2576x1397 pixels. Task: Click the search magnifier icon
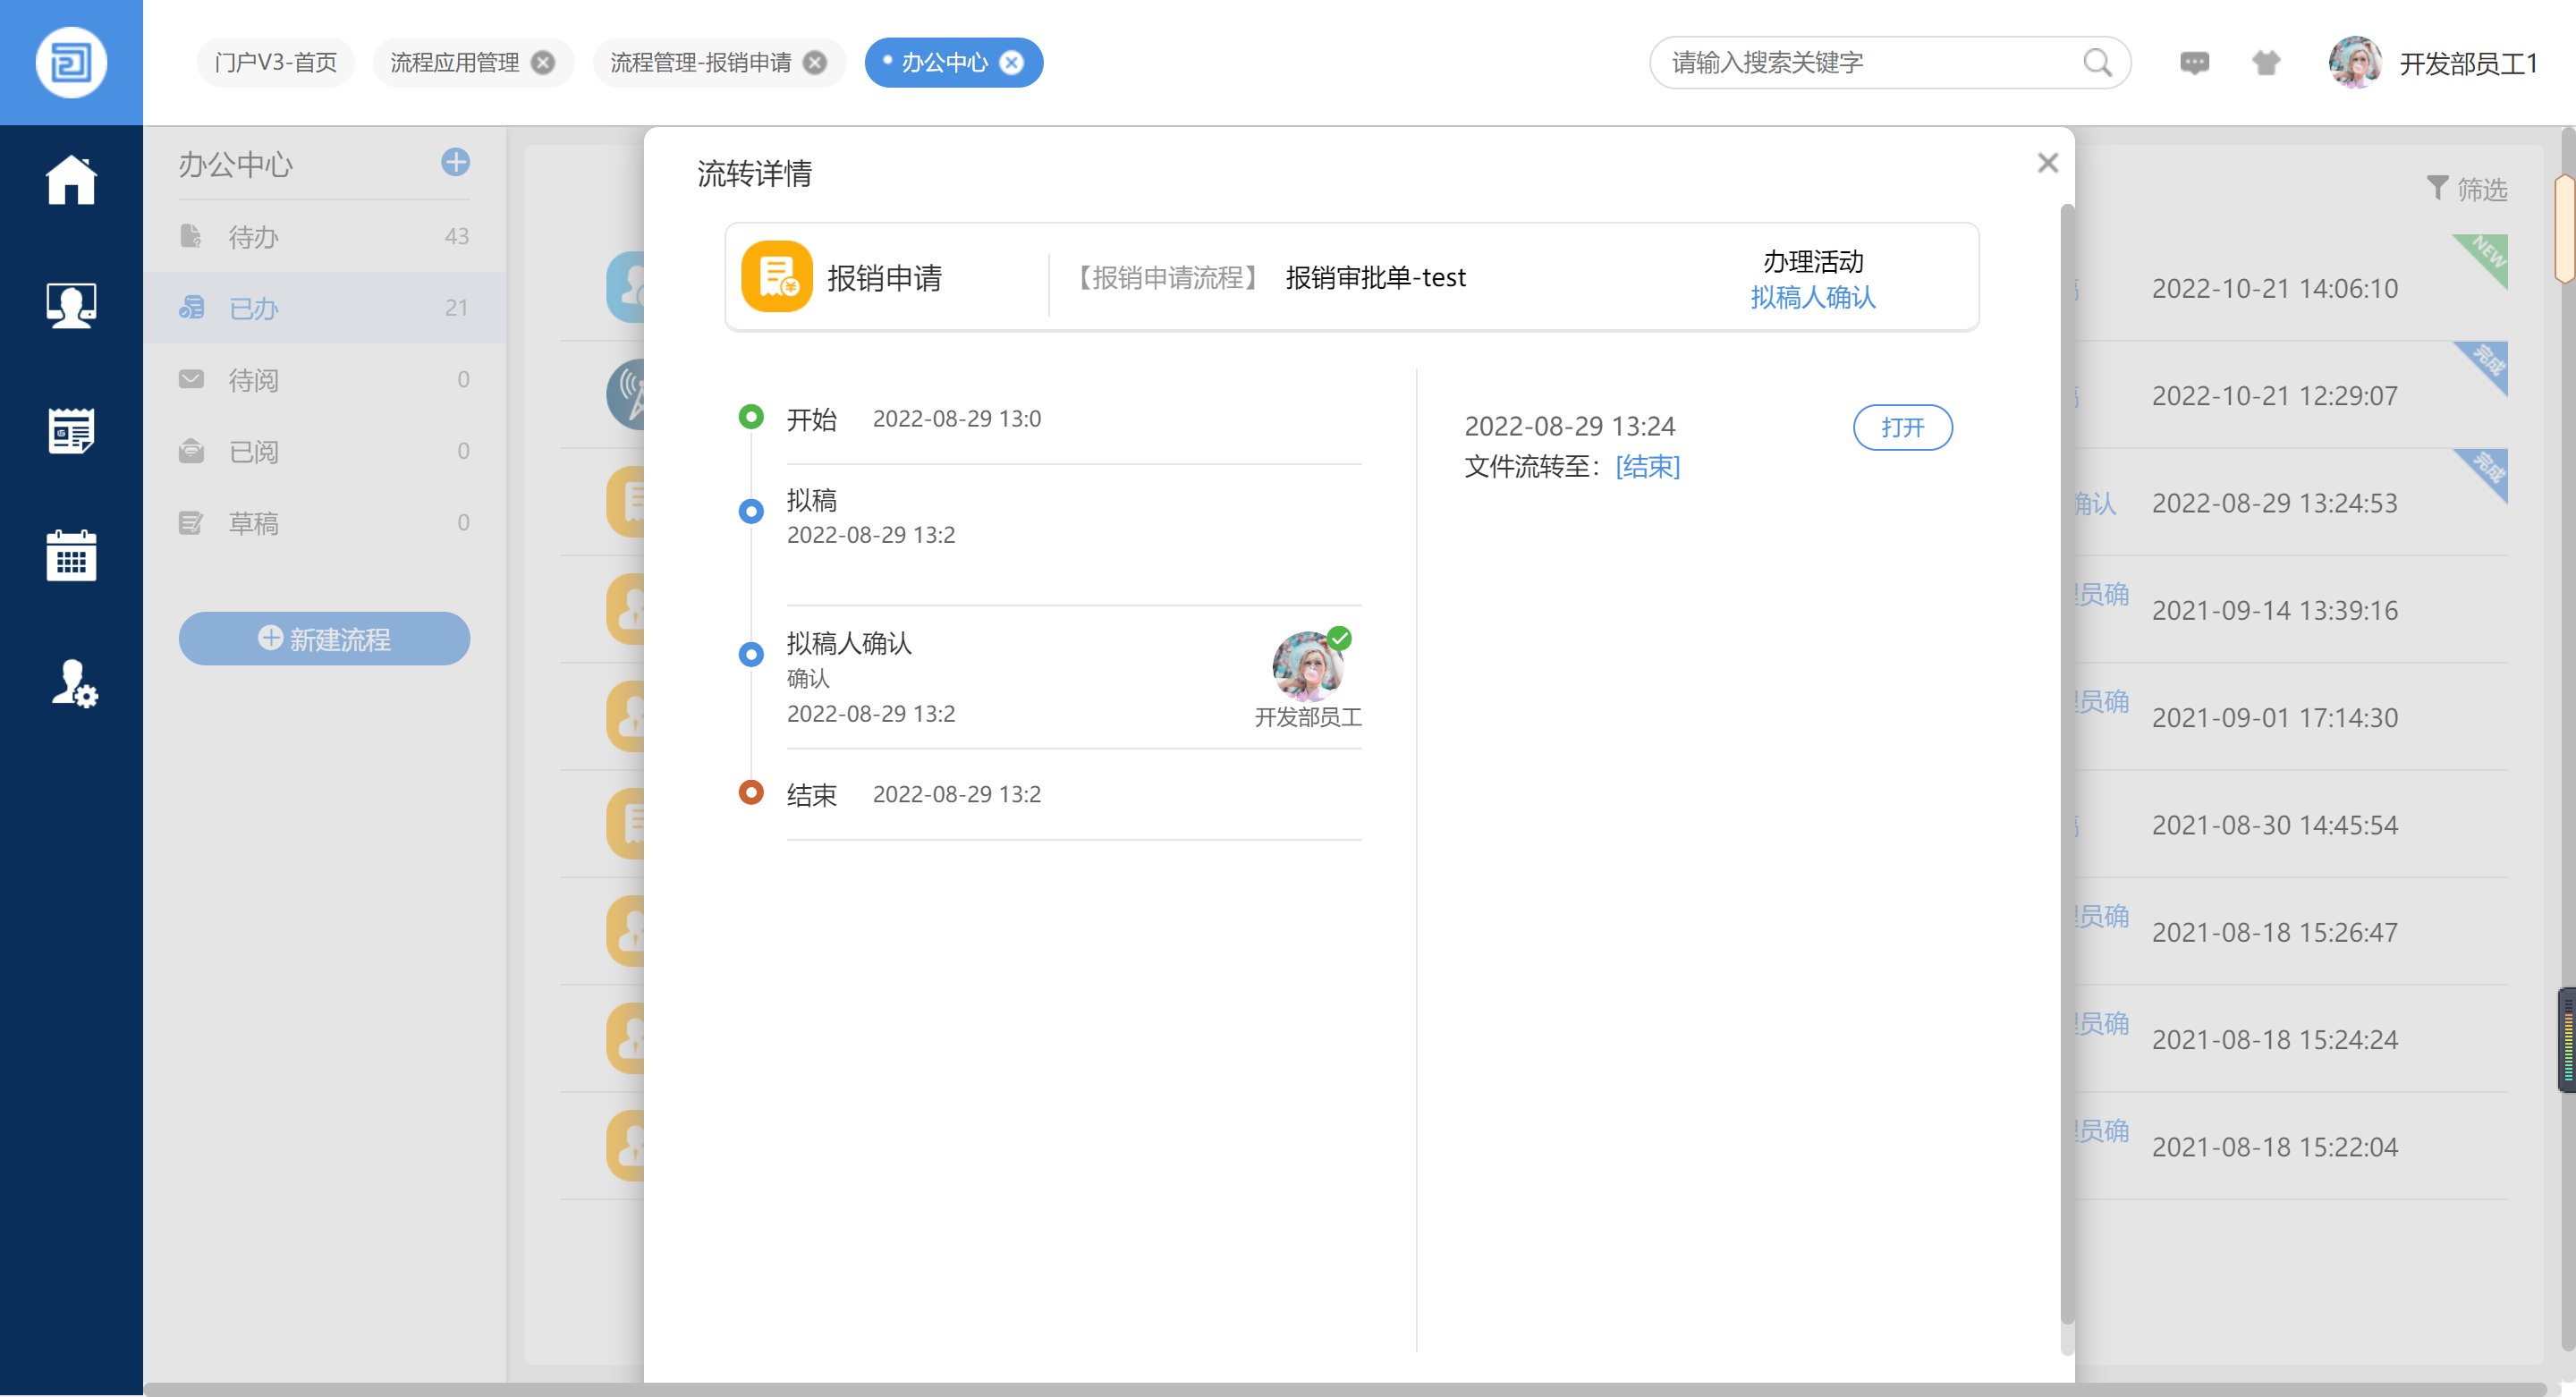click(2097, 63)
